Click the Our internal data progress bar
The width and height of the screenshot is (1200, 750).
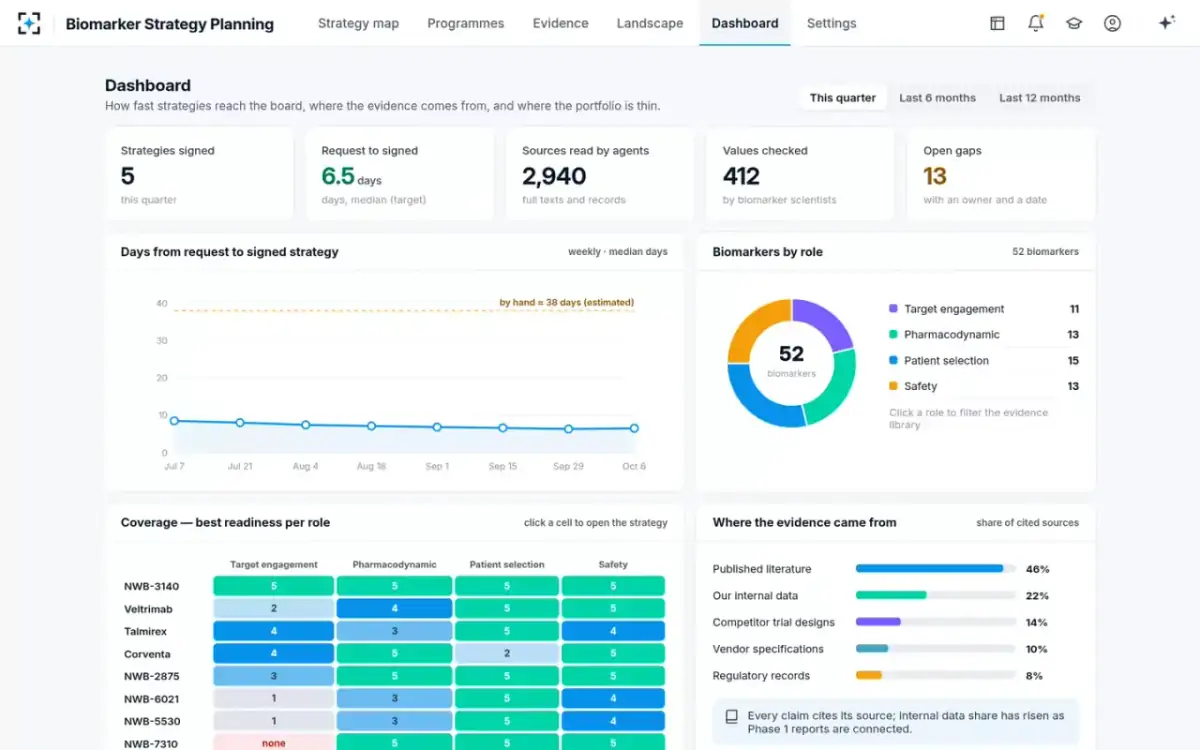click(936, 595)
